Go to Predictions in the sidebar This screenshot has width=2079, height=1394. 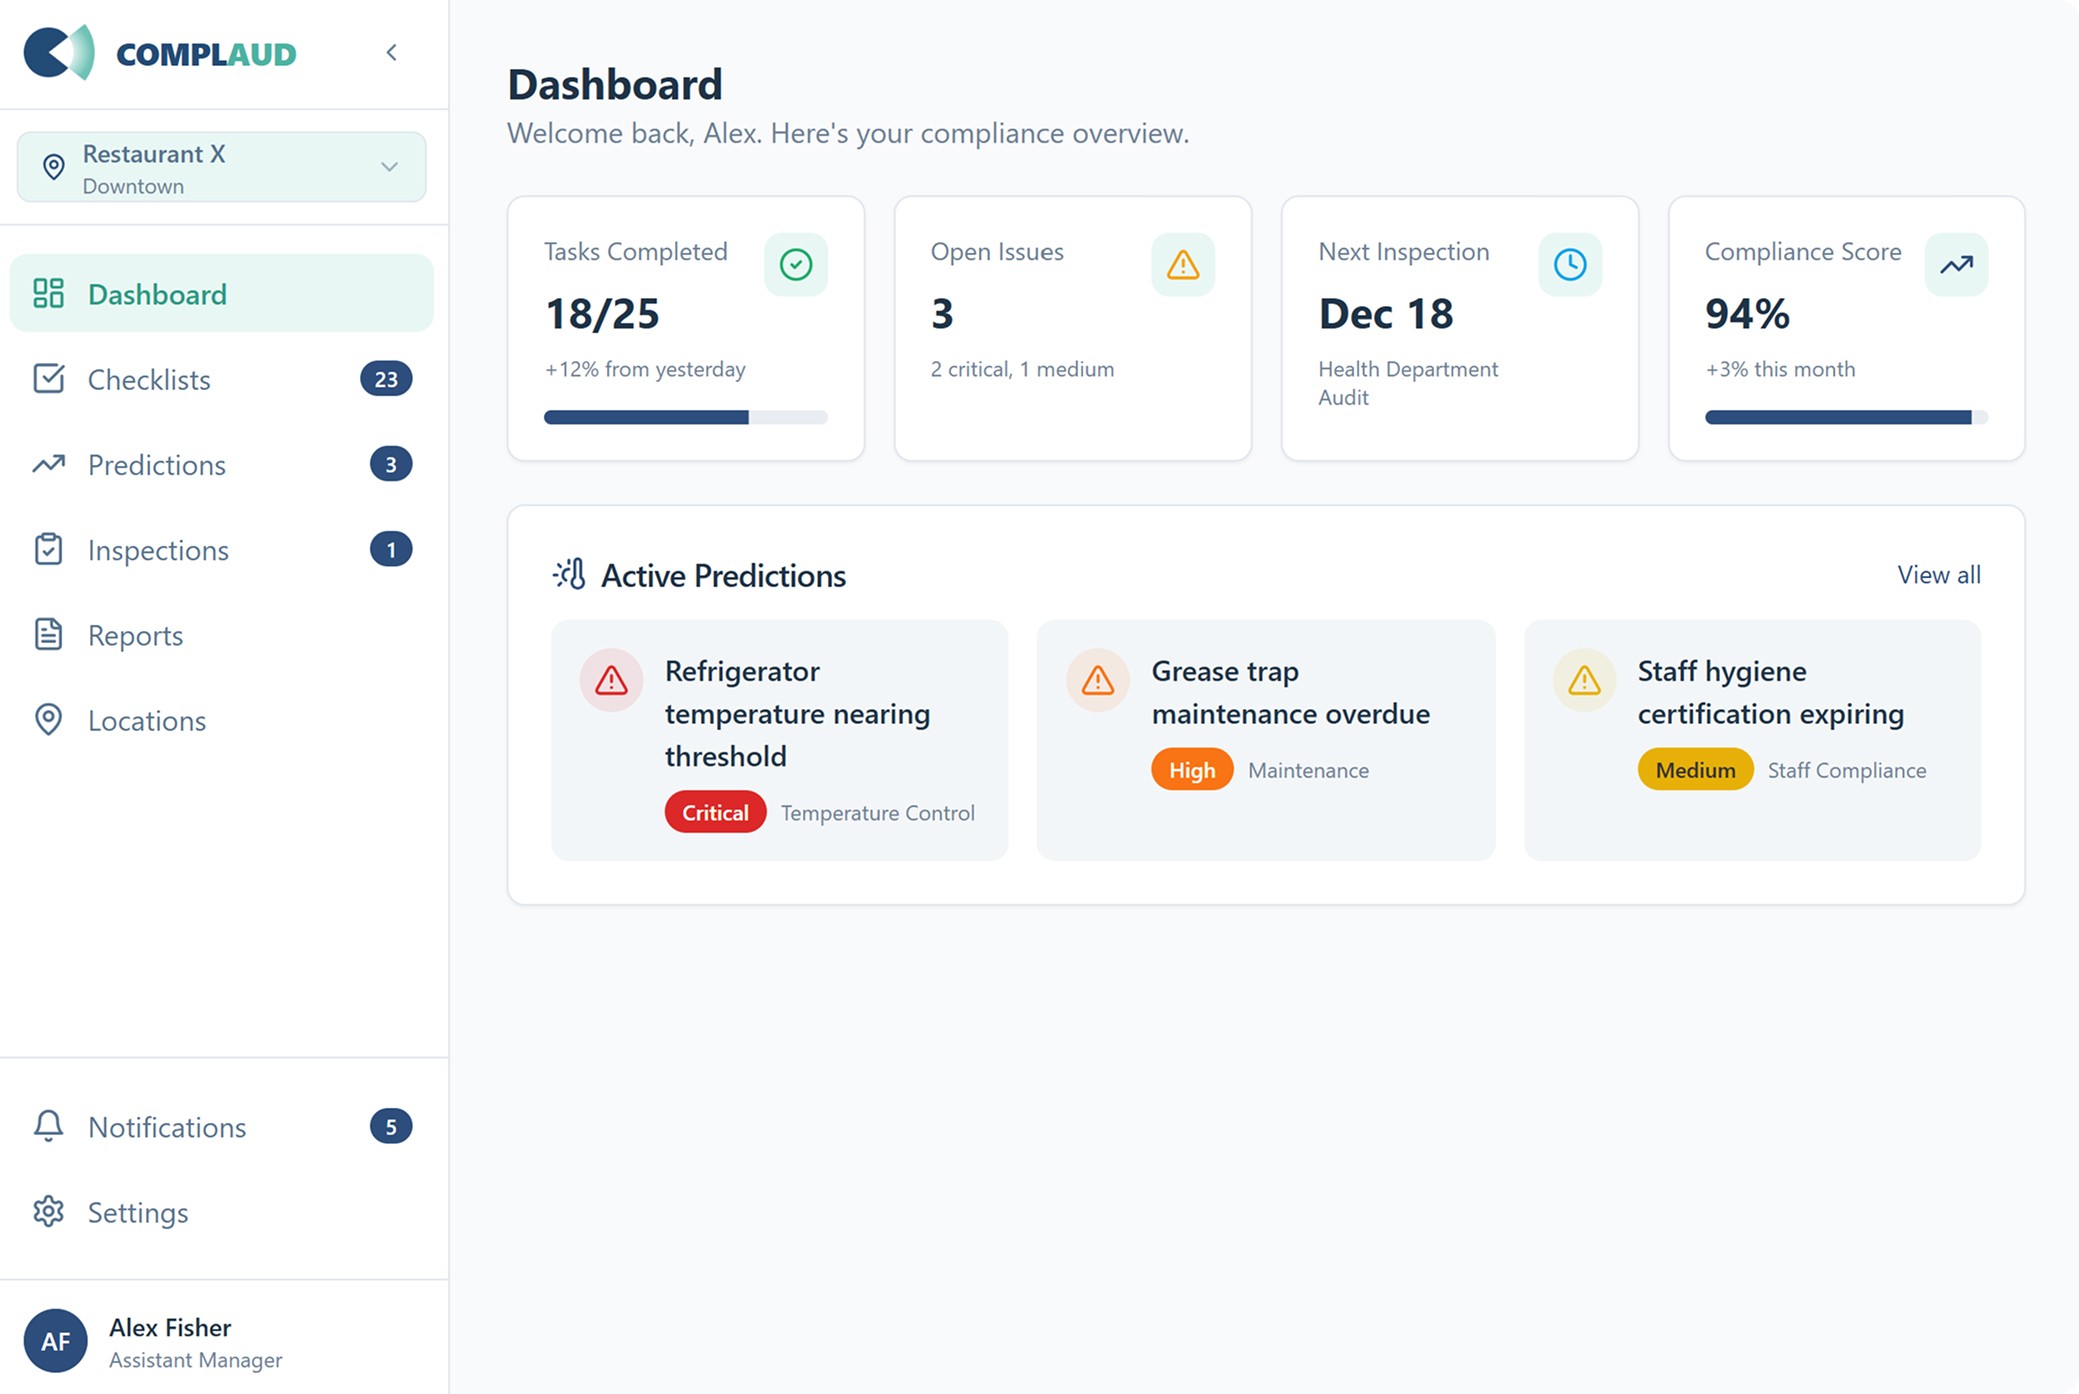tap(157, 465)
